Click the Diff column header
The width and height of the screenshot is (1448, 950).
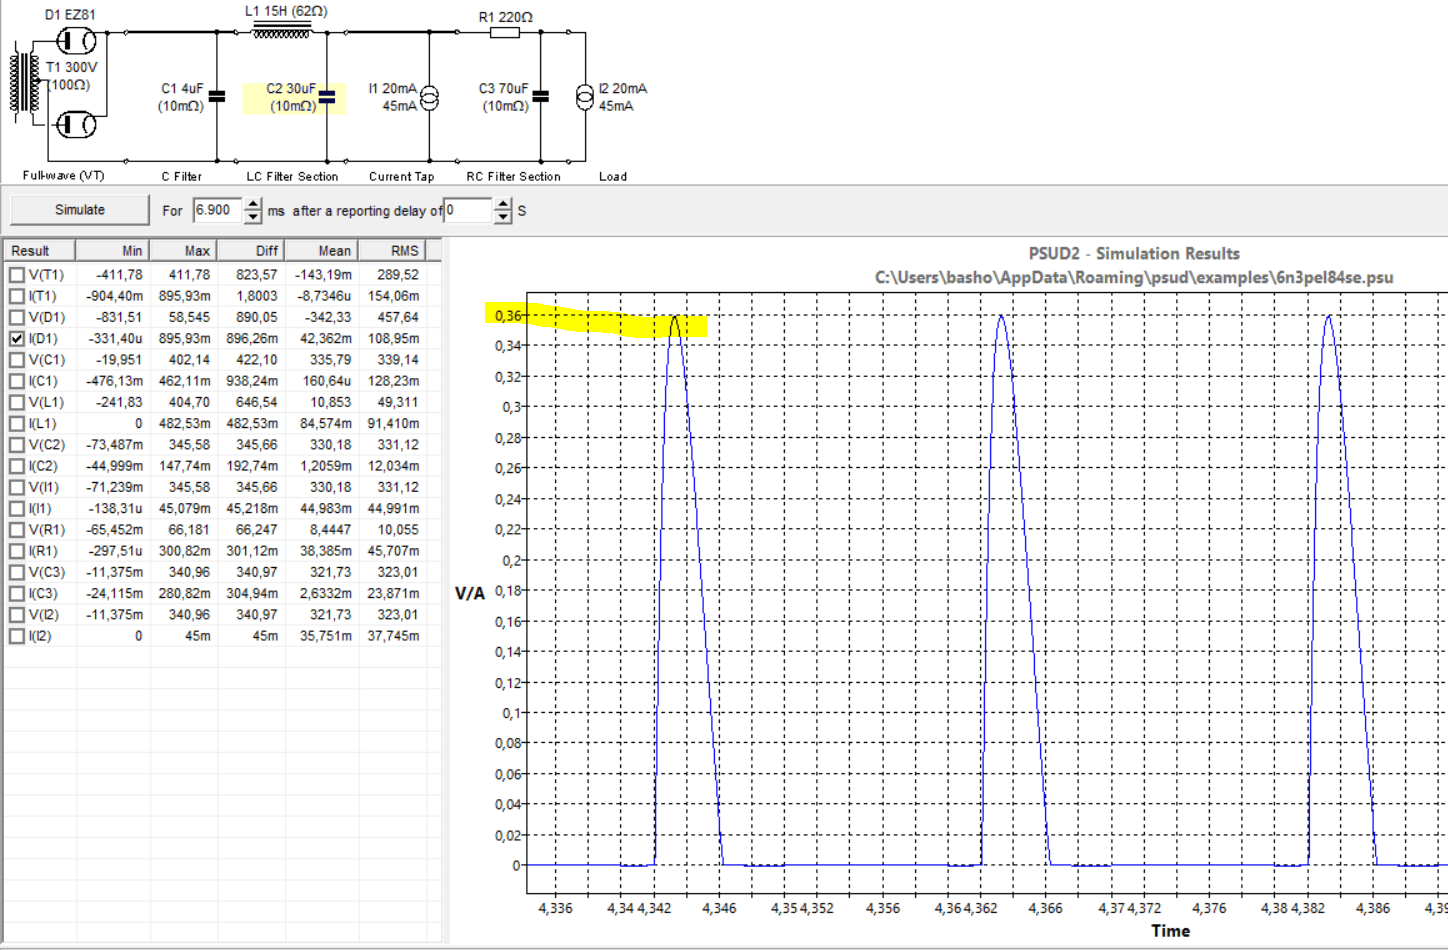tap(251, 251)
